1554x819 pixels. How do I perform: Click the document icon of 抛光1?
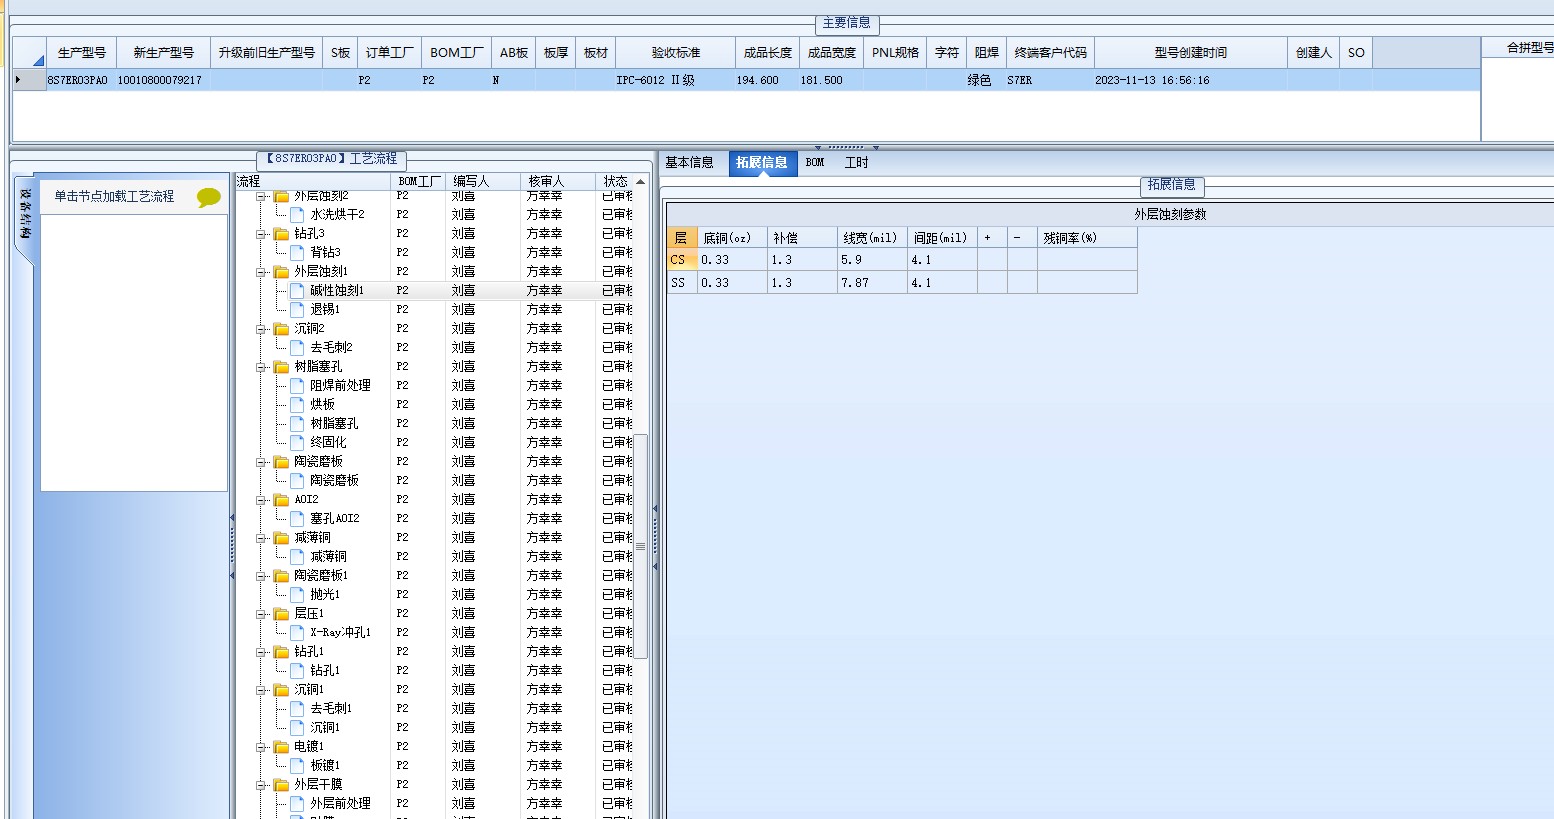click(x=297, y=594)
